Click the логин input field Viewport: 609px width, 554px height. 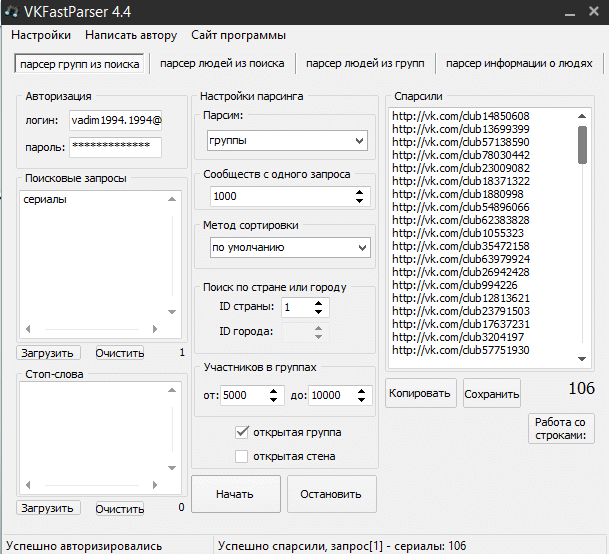click(115, 120)
